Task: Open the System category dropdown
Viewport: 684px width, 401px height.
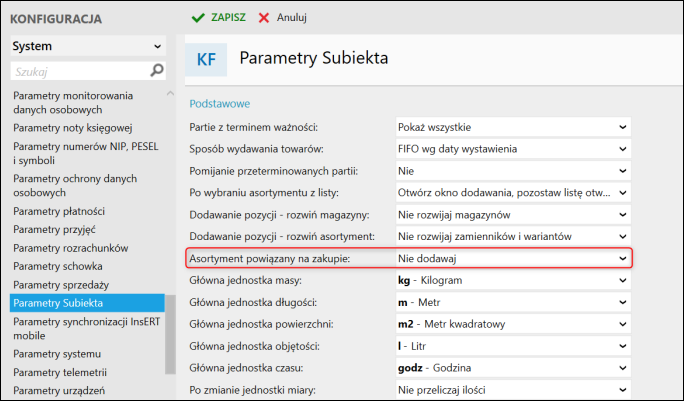Action: pyautogui.click(x=87, y=46)
